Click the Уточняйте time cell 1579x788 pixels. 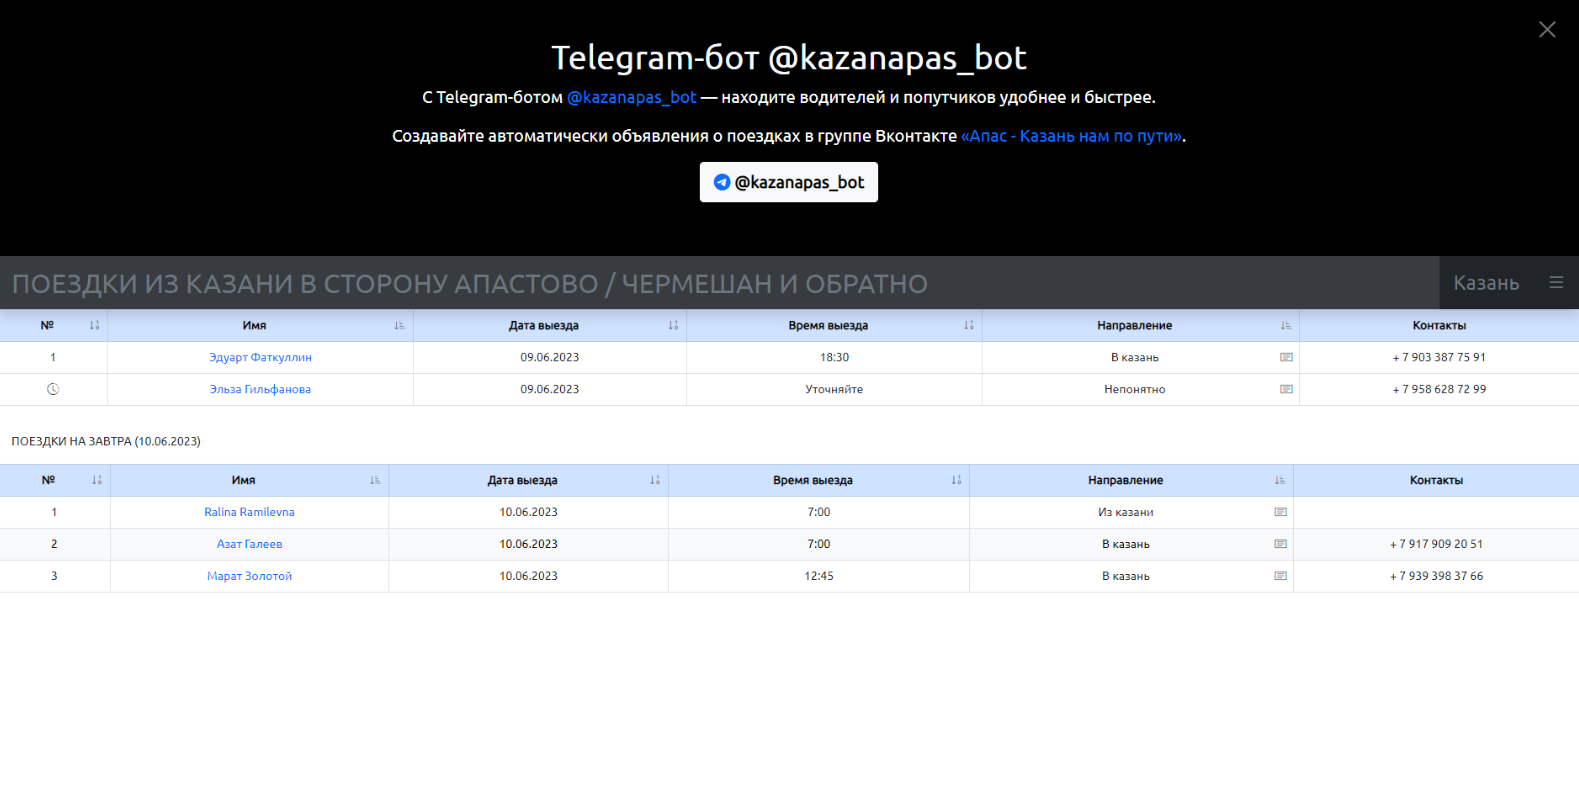pyautogui.click(x=834, y=389)
